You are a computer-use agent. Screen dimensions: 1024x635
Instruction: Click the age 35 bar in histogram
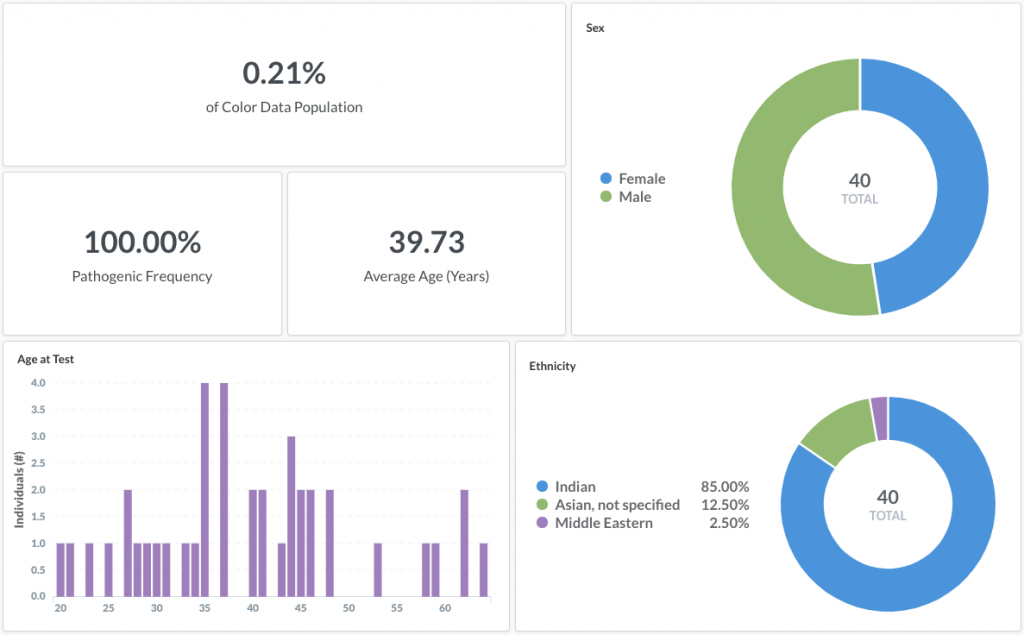[204, 490]
